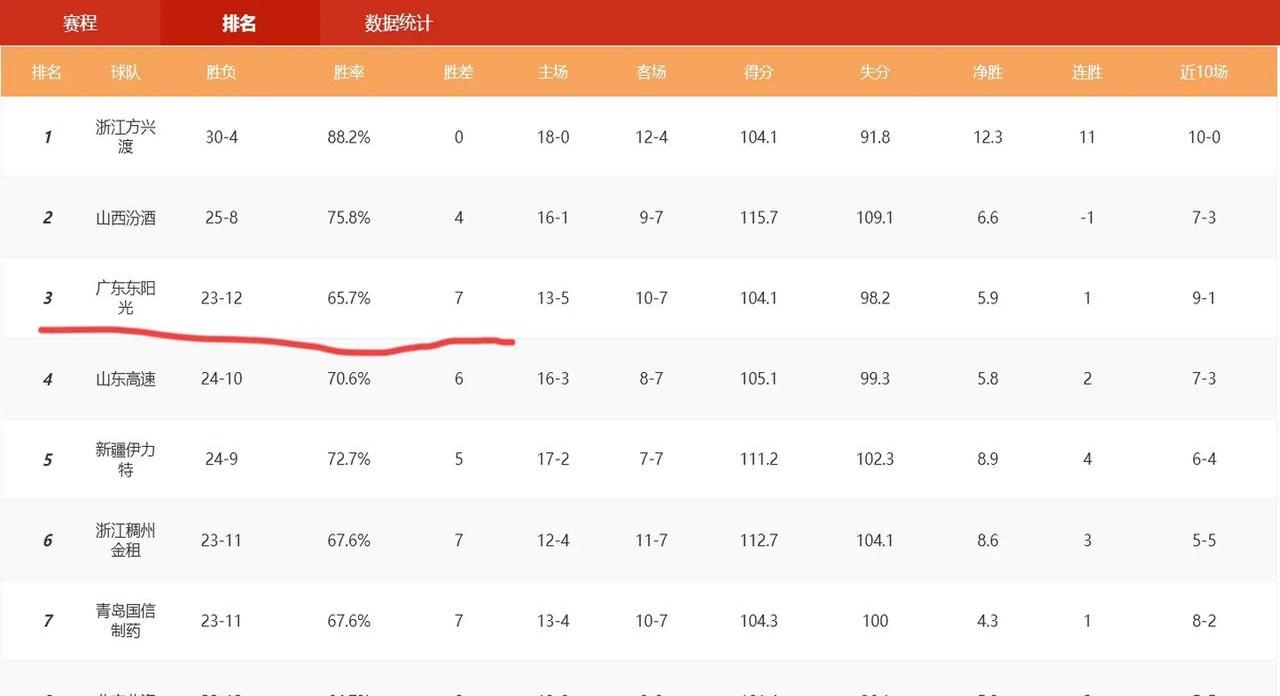Image resolution: width=1280 pixels, height=696 pixels.
Task: Open team page for 浙江稠州金租
Action: click(x=125, y=540)
